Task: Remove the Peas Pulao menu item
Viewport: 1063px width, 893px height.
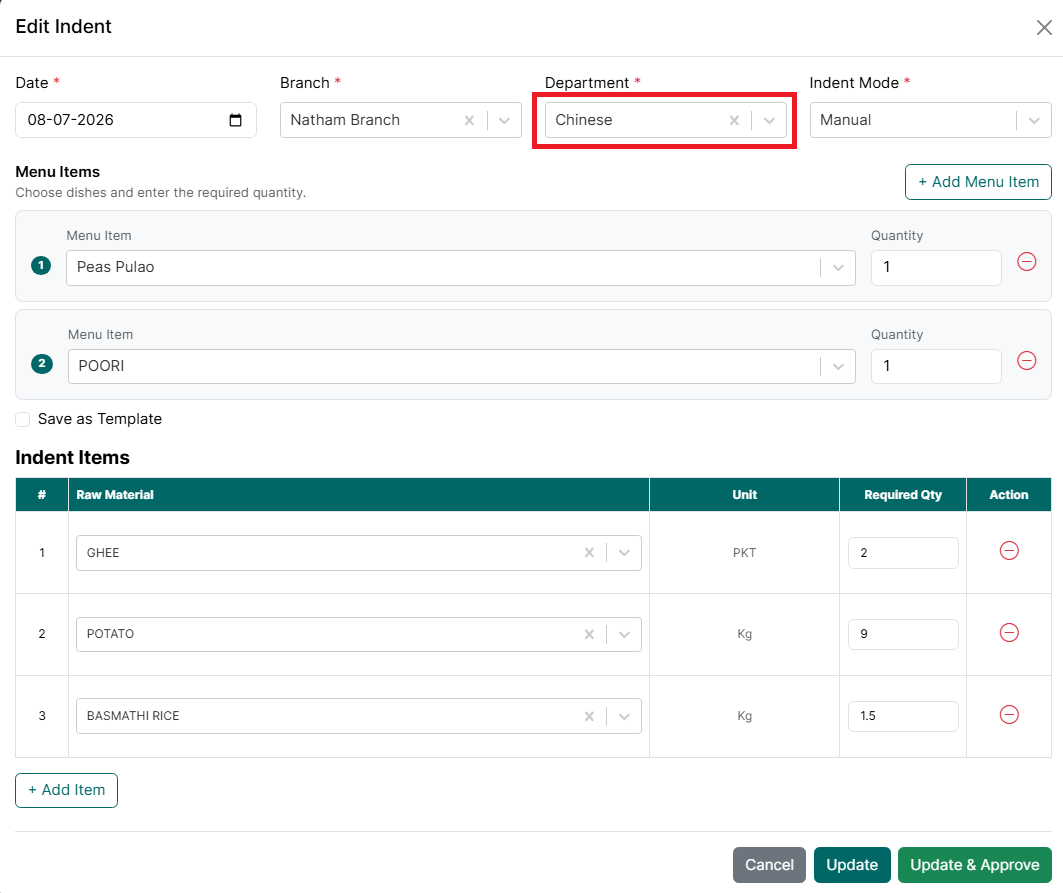Action: (x=1026, y=262)
